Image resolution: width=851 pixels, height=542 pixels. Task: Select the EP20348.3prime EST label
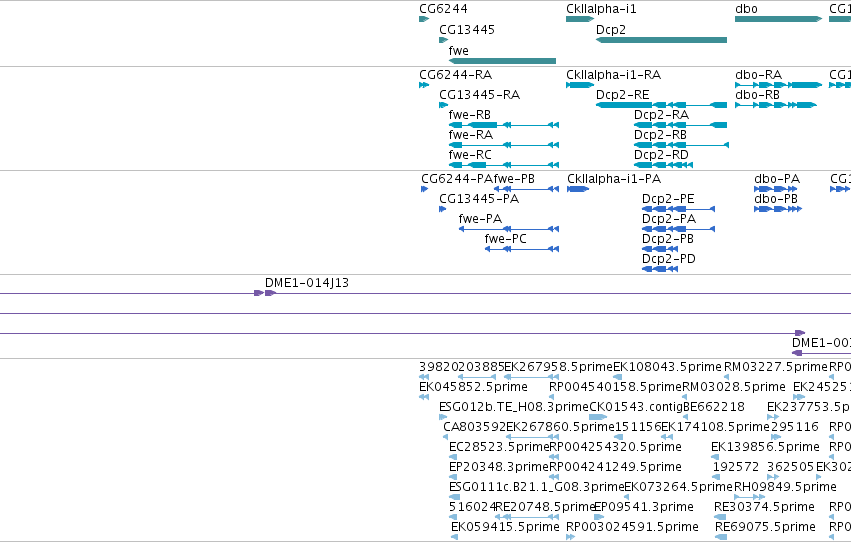point(499,467)
